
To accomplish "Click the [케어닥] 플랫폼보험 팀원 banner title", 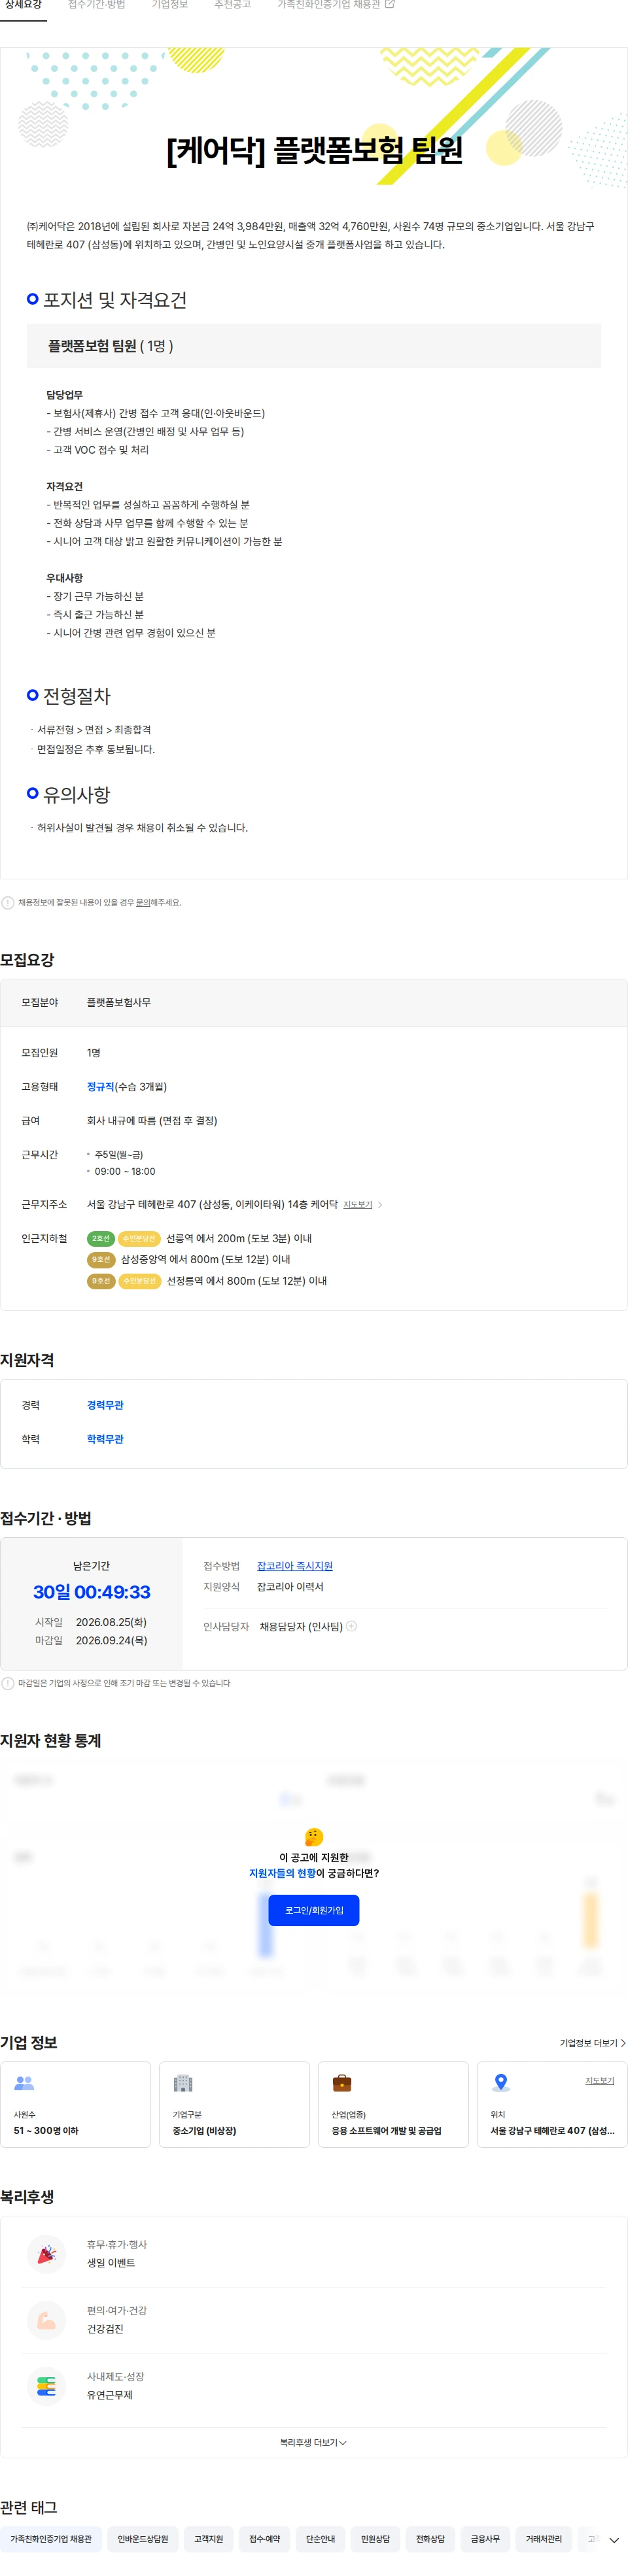I will click(314, 151).
